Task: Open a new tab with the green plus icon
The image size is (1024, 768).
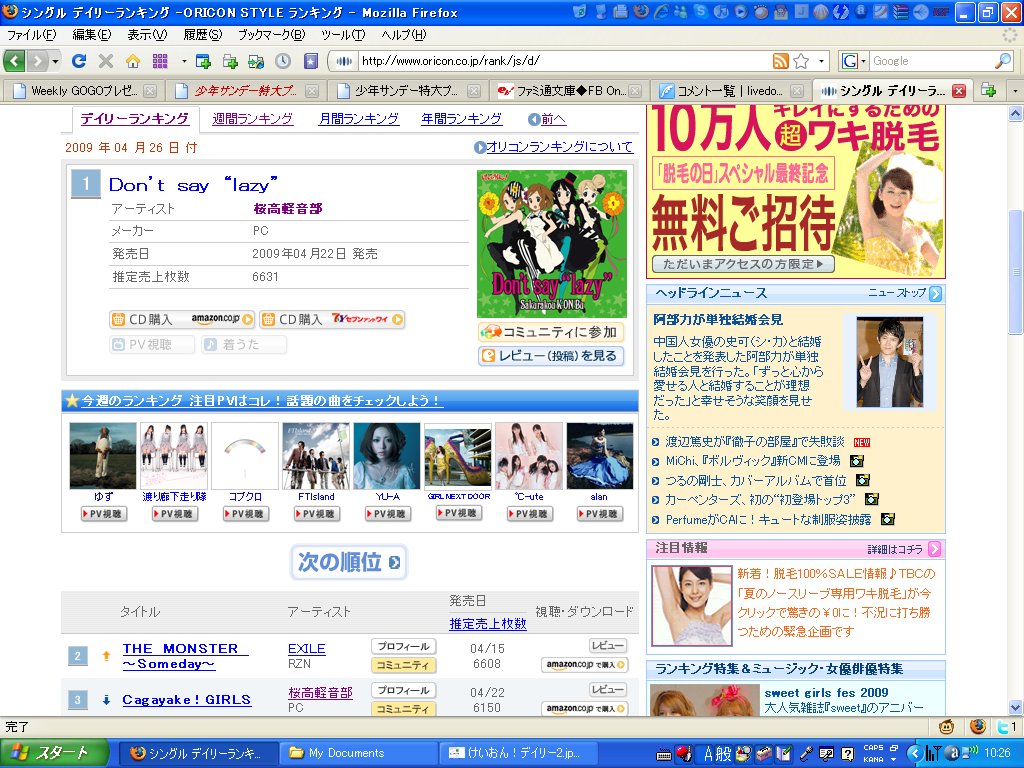Action: 989,91
